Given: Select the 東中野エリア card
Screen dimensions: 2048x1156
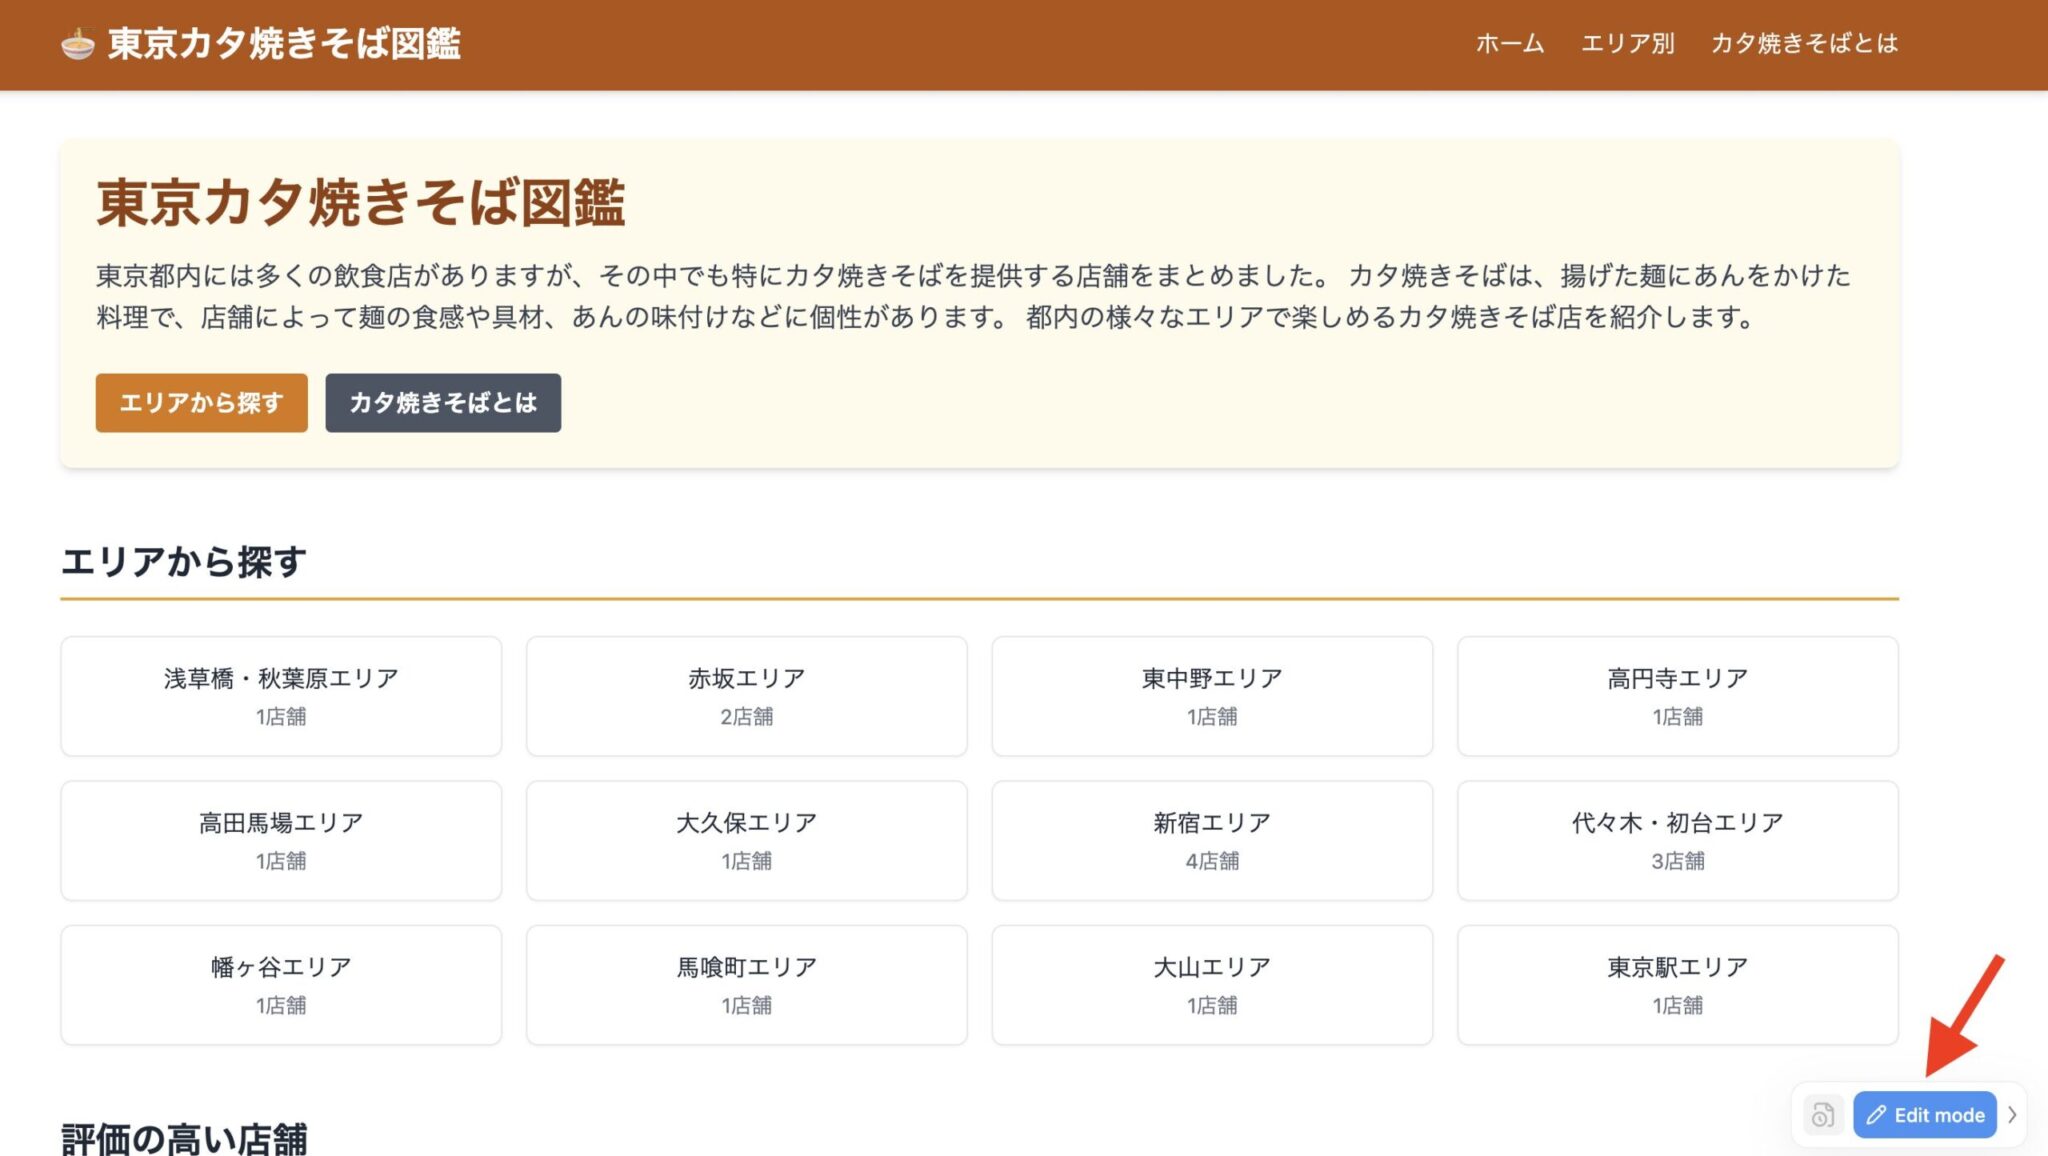Looking at the screenshot, I should pyautogui.click(x=1211, y=695).
